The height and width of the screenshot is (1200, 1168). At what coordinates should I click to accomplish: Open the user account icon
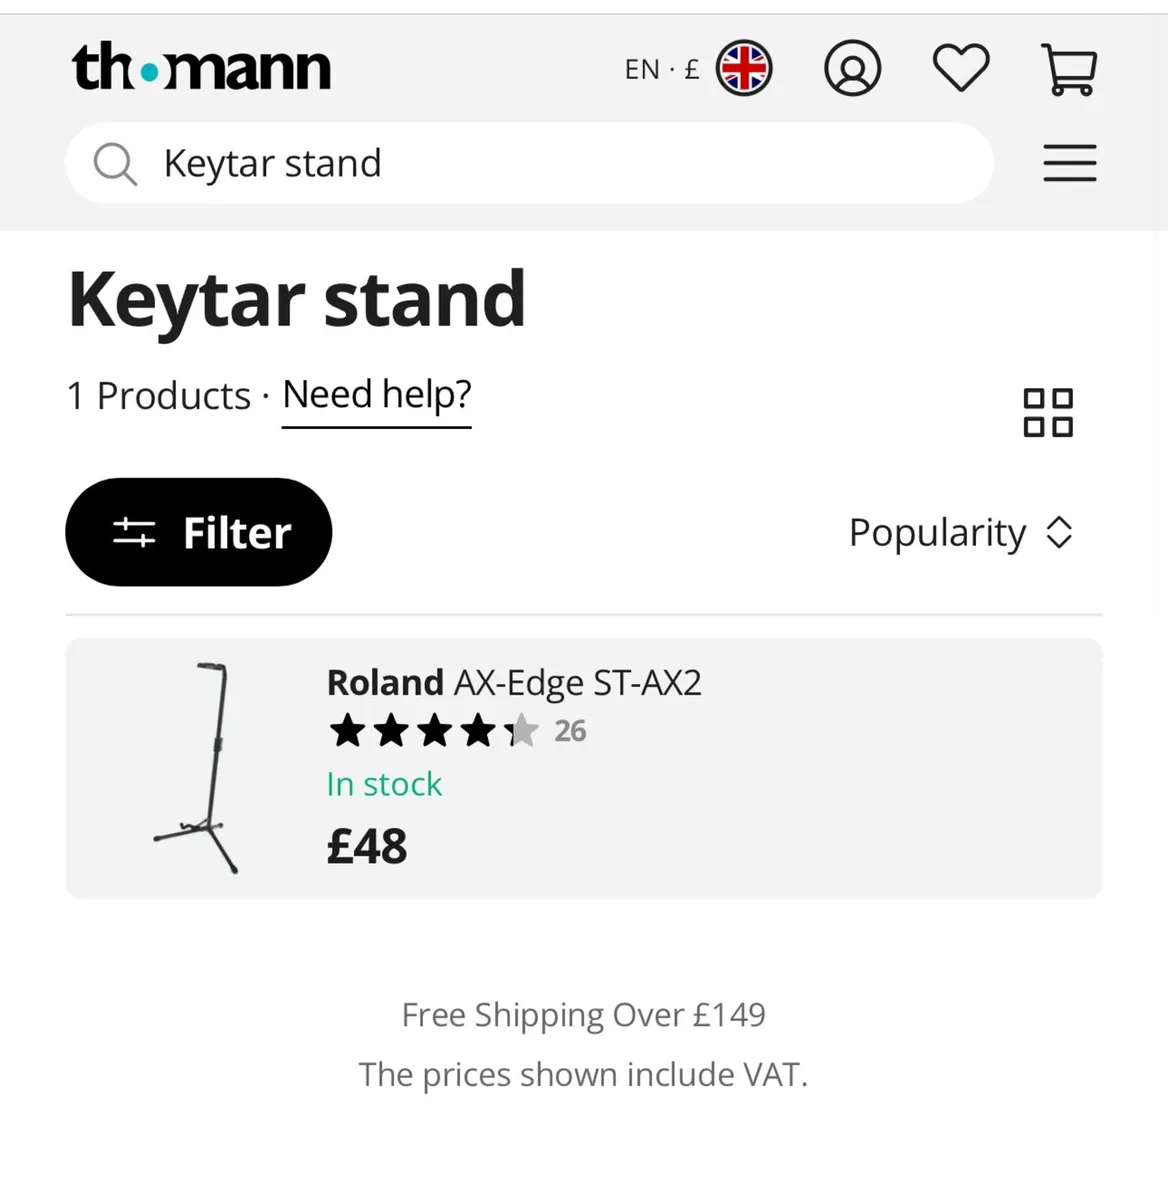[852, 69]
